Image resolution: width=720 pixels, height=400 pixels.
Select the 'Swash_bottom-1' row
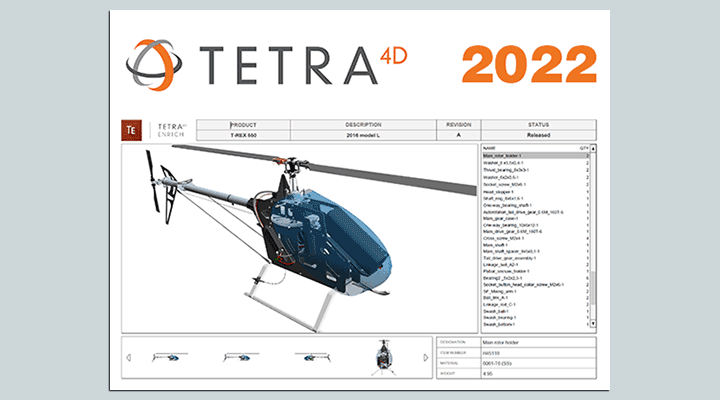[x=535, y=325]
